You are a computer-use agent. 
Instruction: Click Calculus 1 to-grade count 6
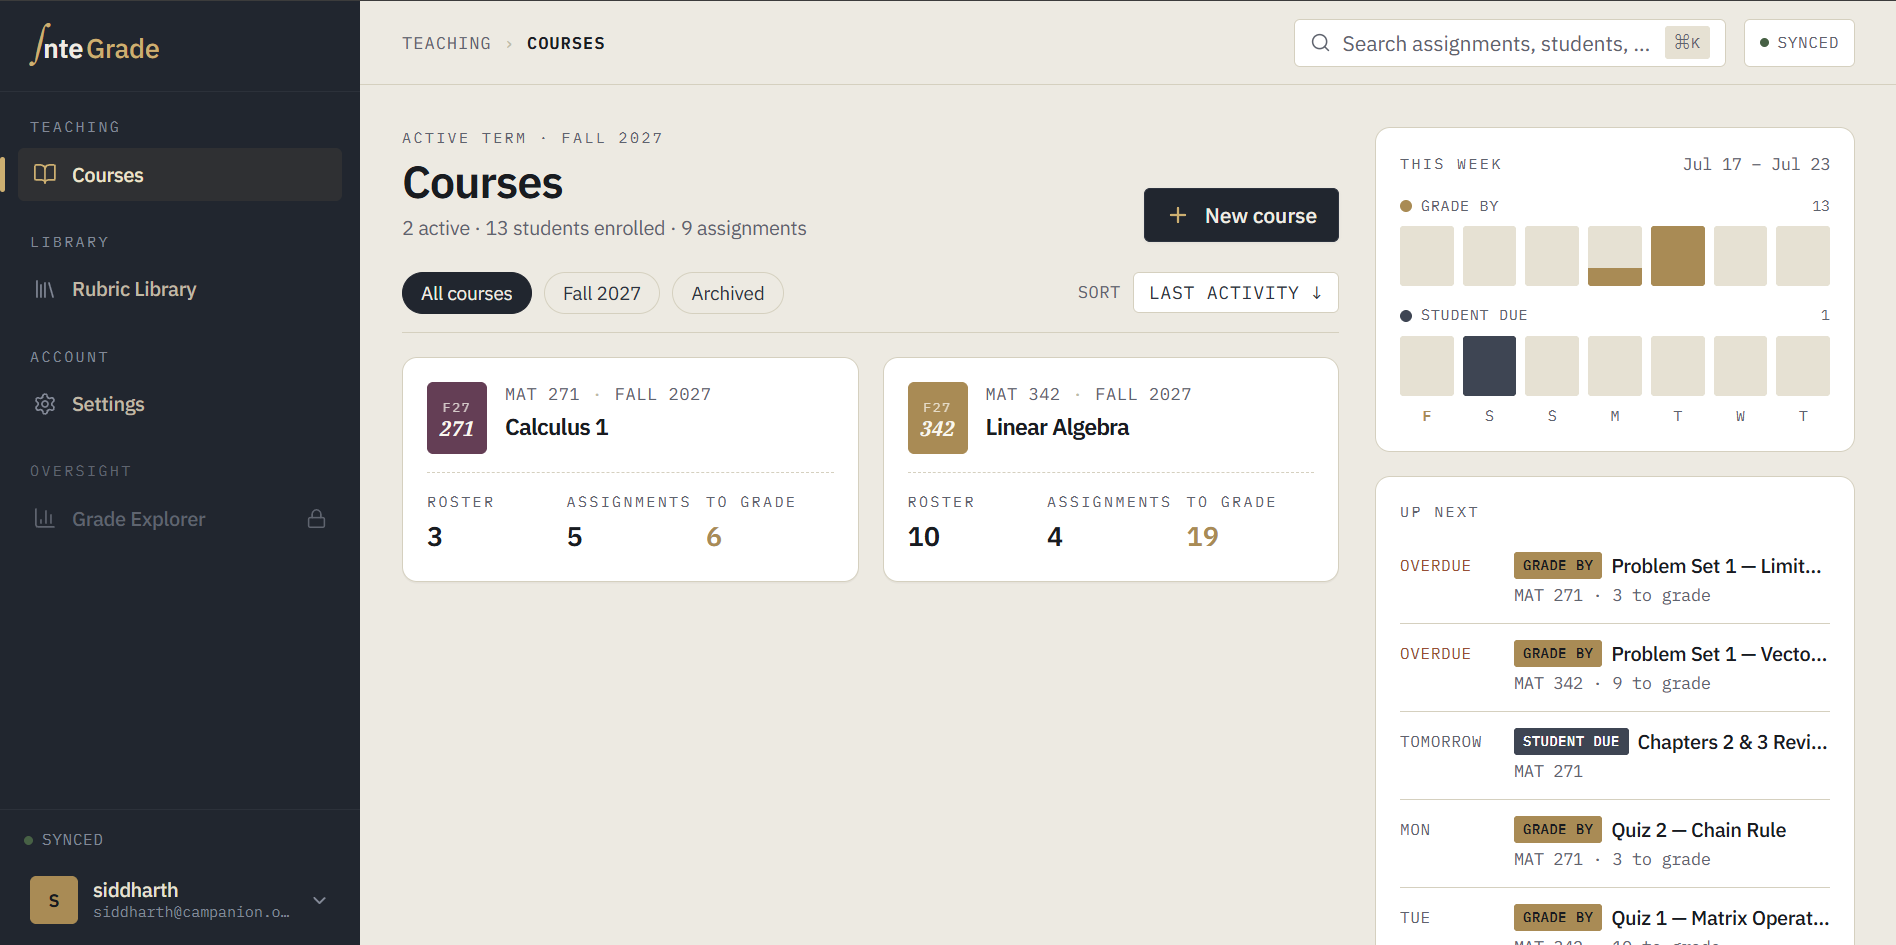[x=714, y=537]
